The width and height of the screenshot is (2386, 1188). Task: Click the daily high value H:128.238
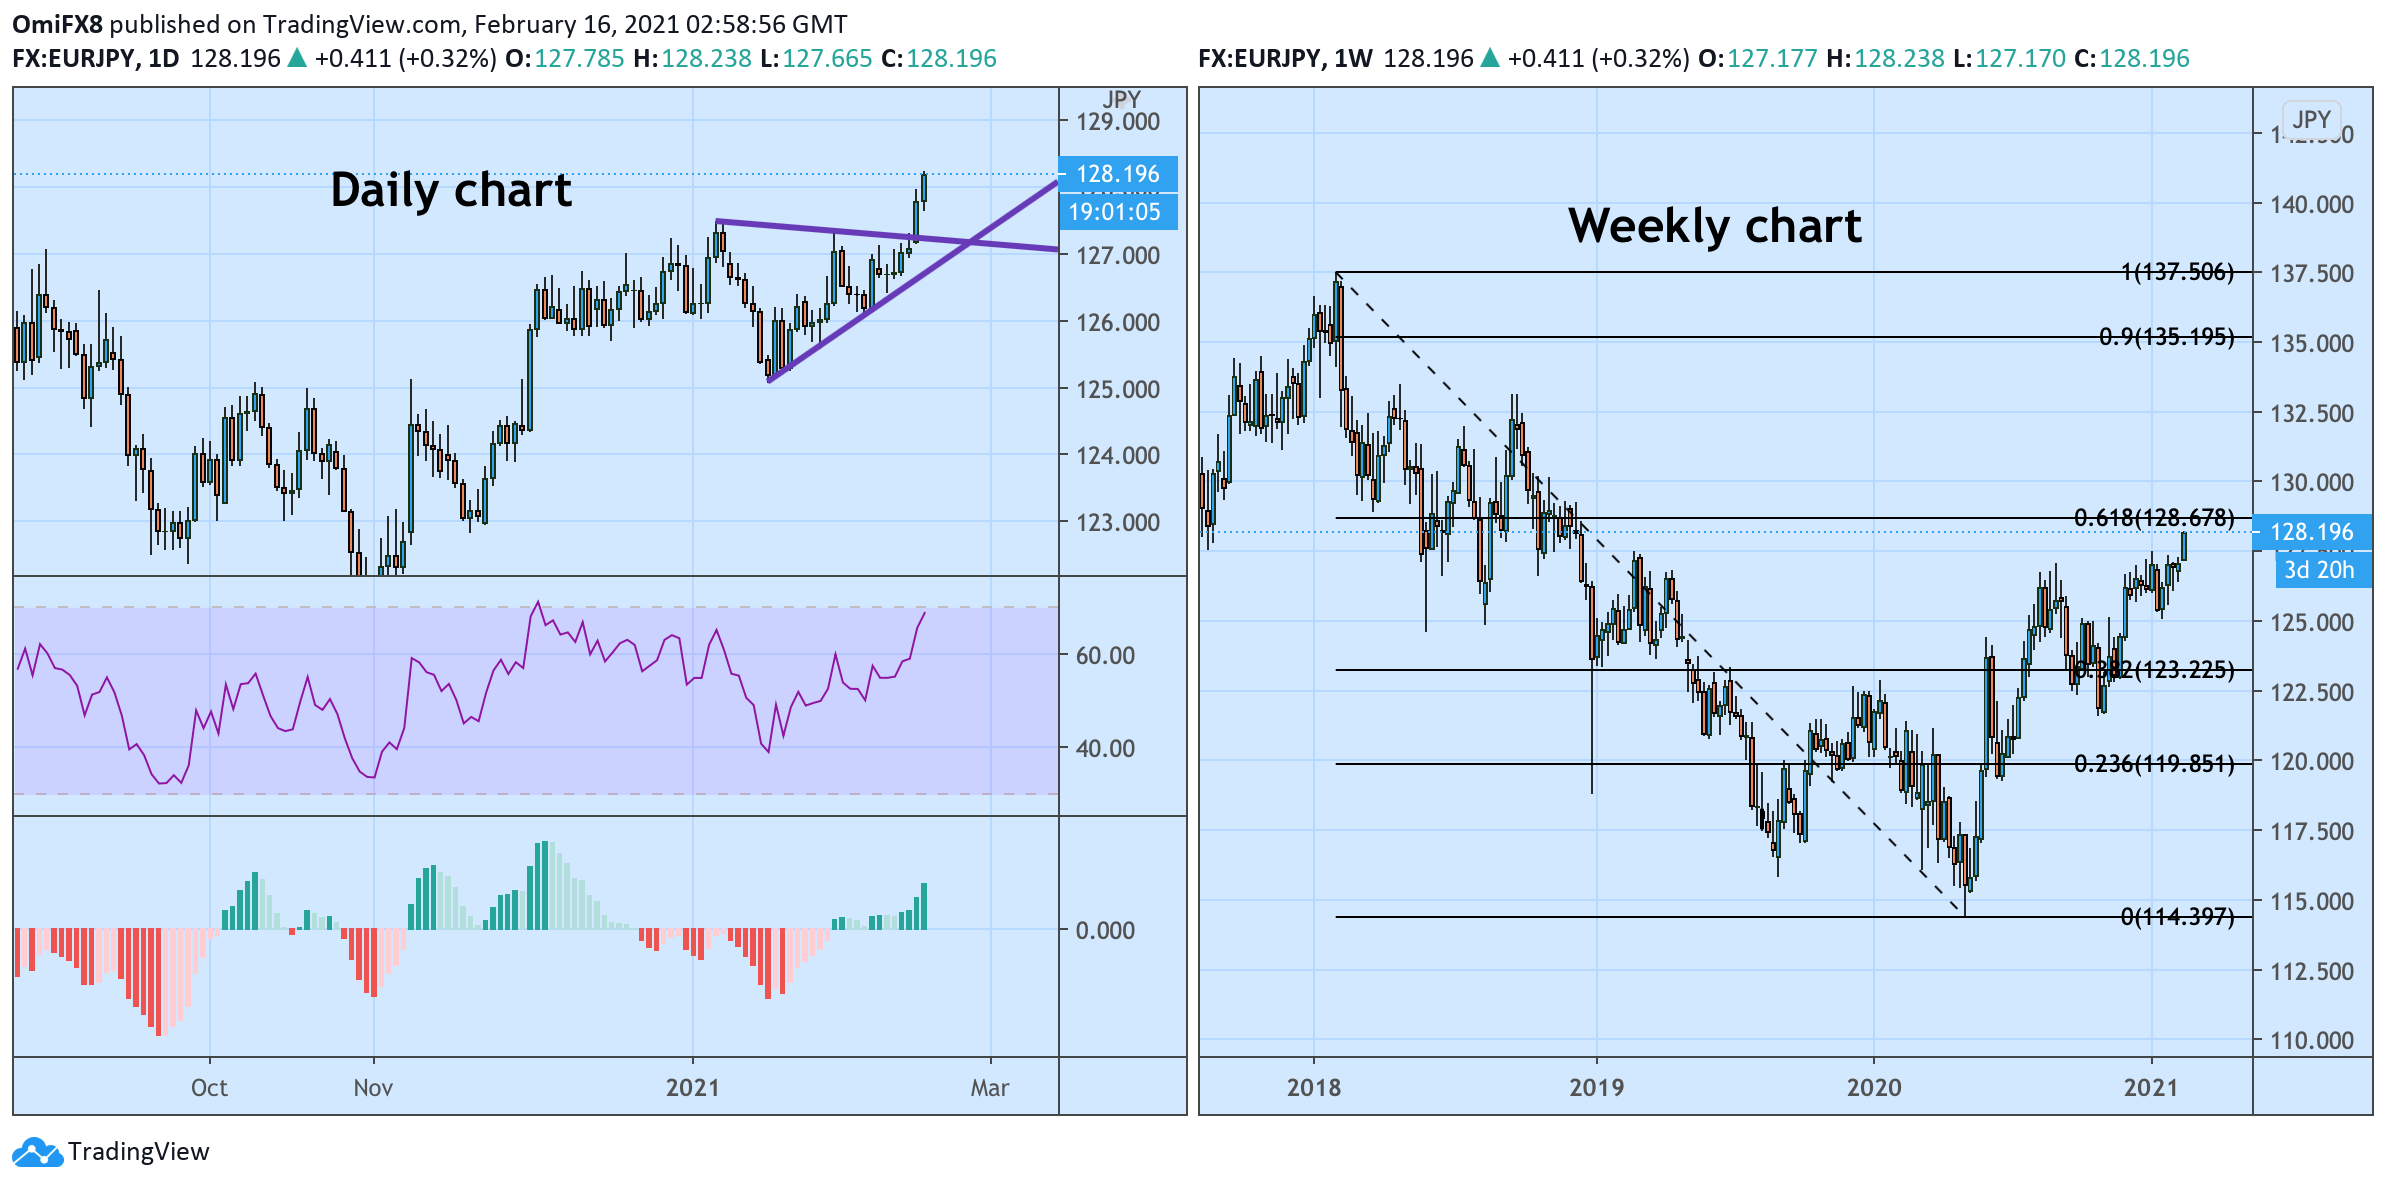pyautogui.click(x=692, y=58)
